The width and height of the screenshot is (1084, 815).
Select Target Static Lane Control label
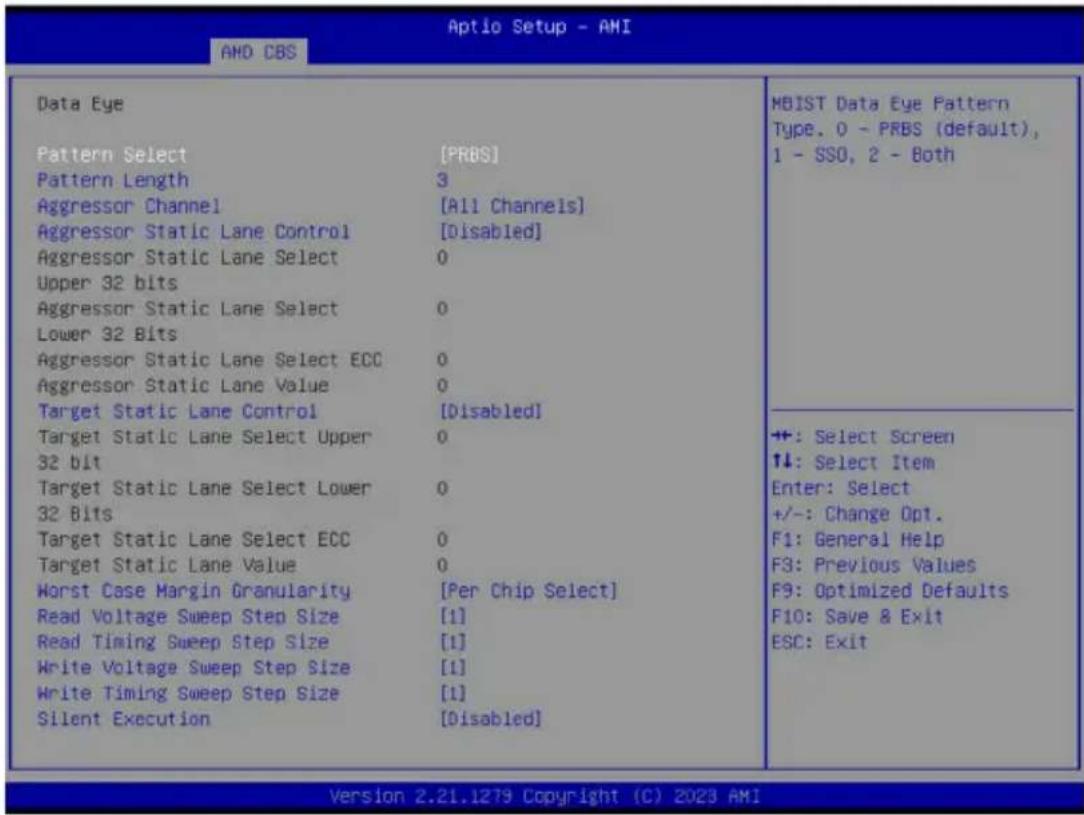coord(177,411)
